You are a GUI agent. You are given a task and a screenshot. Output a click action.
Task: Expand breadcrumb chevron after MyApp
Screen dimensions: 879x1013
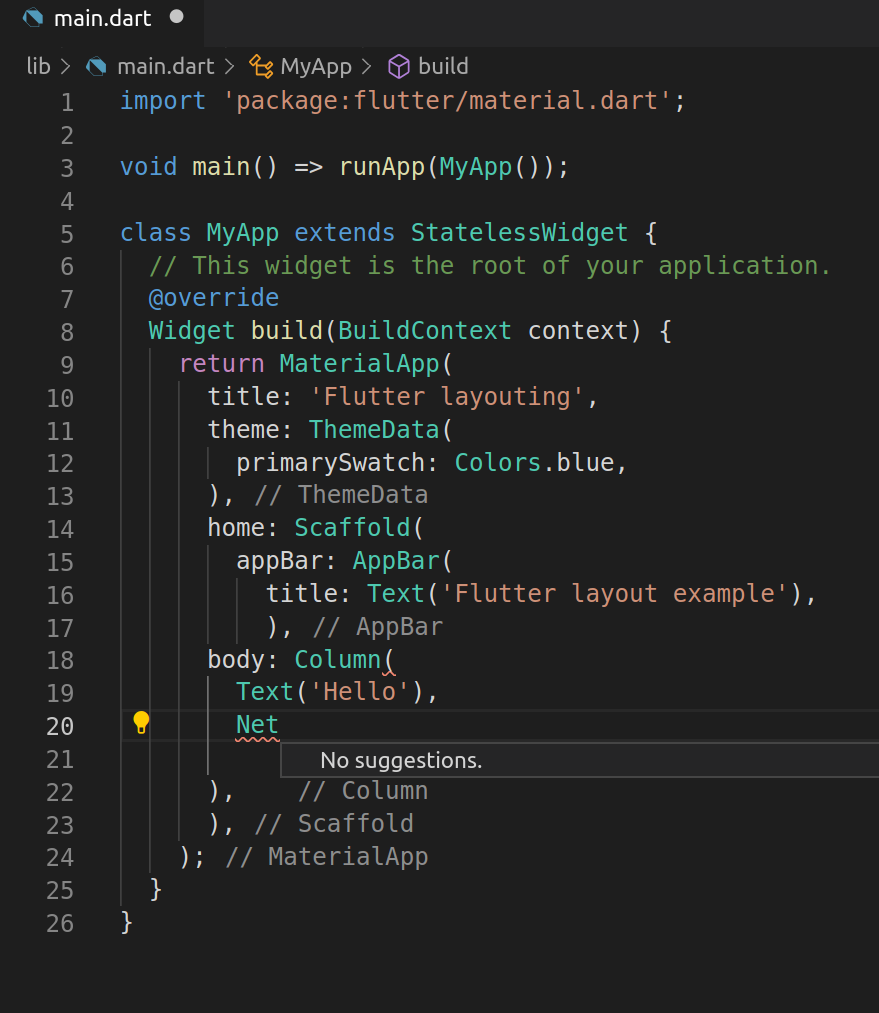(x=367, y=67)
